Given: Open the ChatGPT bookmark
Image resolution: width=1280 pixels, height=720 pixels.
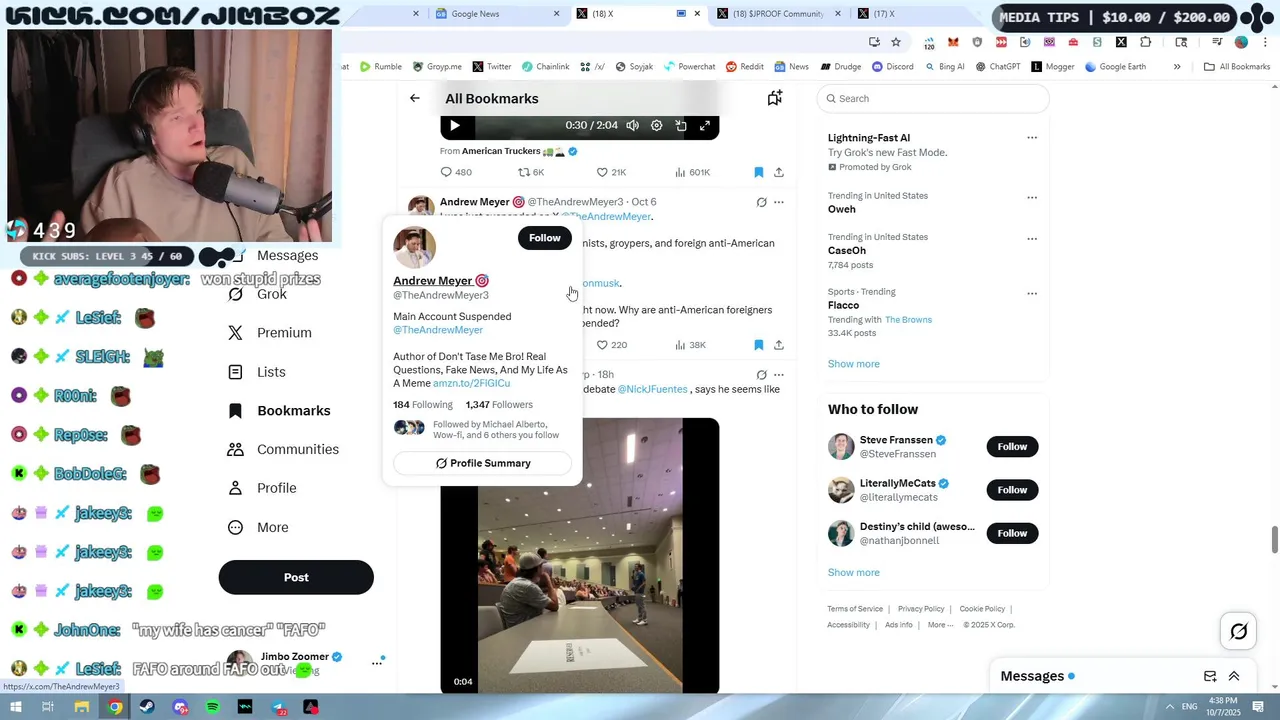Looking at the screenshot, I should pos(997,67).
